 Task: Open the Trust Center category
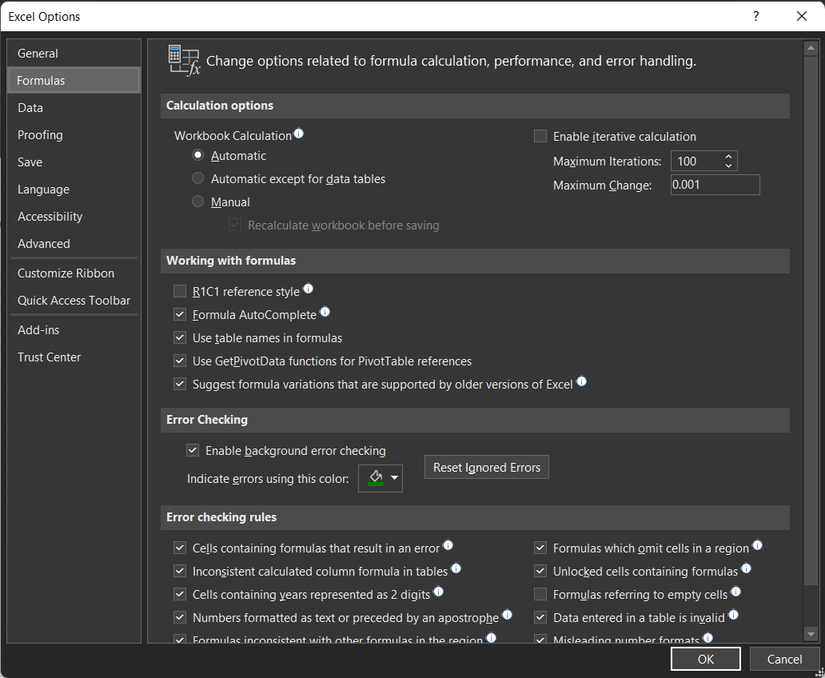coord(74,357)
